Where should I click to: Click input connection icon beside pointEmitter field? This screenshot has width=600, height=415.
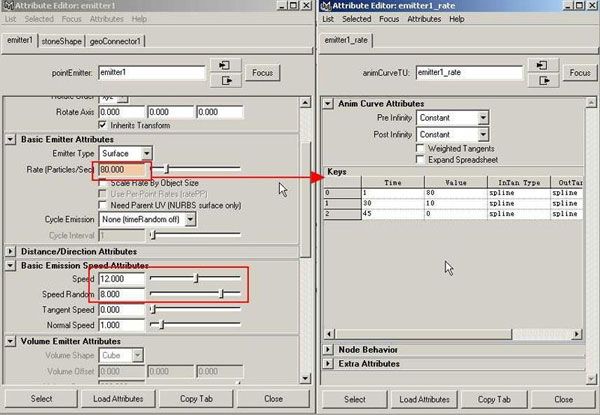(x=226, y=66)
